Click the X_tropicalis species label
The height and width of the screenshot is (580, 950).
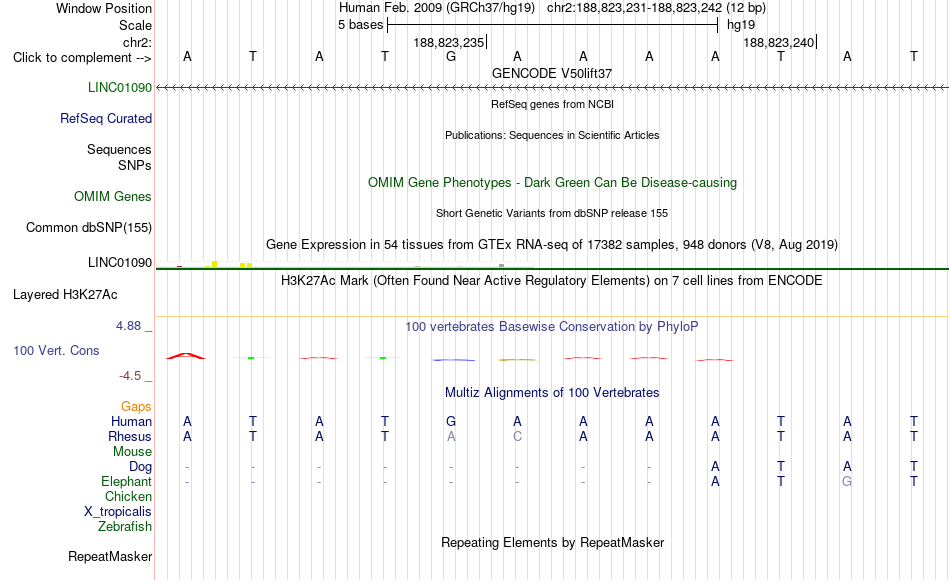(x=118, y=512)
